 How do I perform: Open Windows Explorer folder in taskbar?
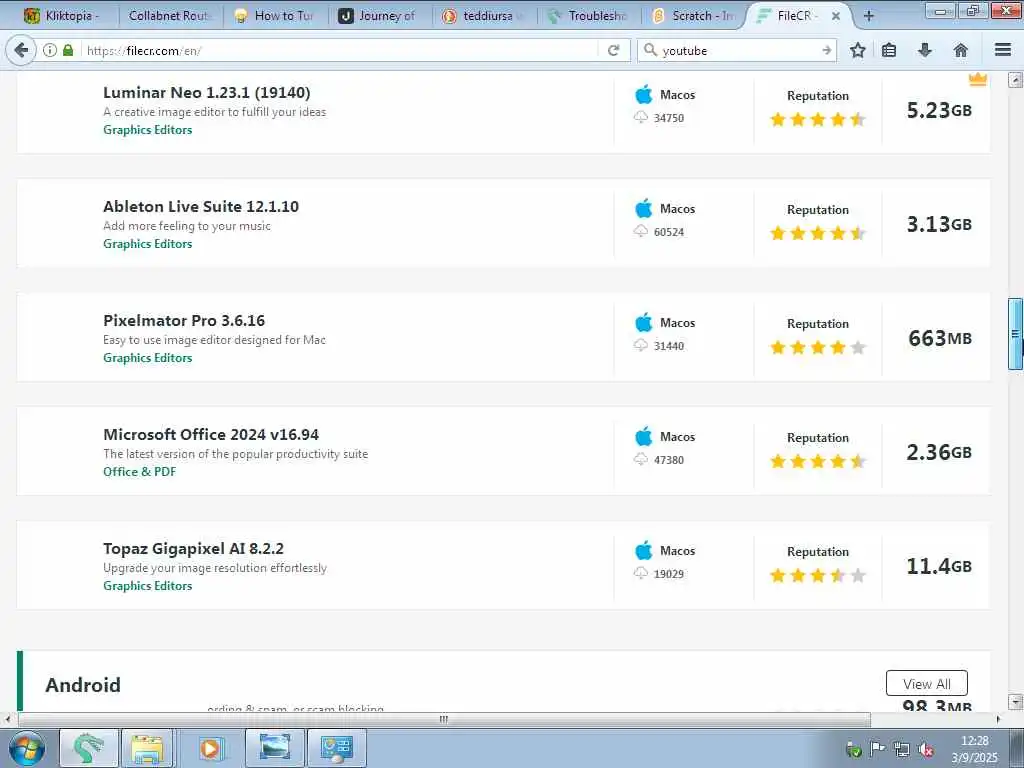tap(148, 748)
